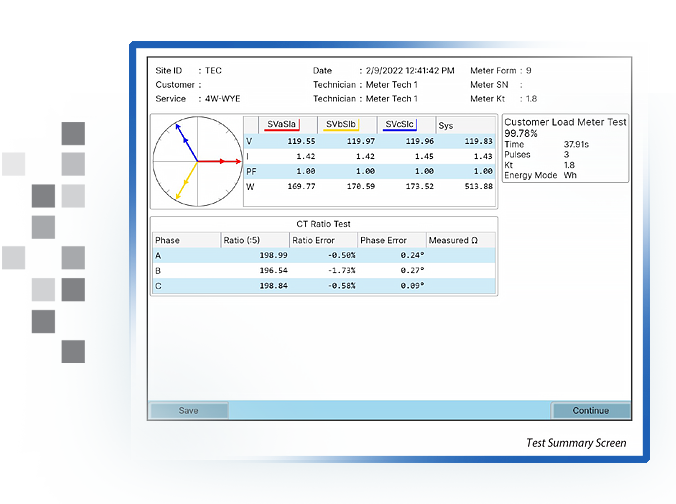This screenshot has width=676, height=504.
Task: Click voltage value 119.55
Action: (301, 141)
